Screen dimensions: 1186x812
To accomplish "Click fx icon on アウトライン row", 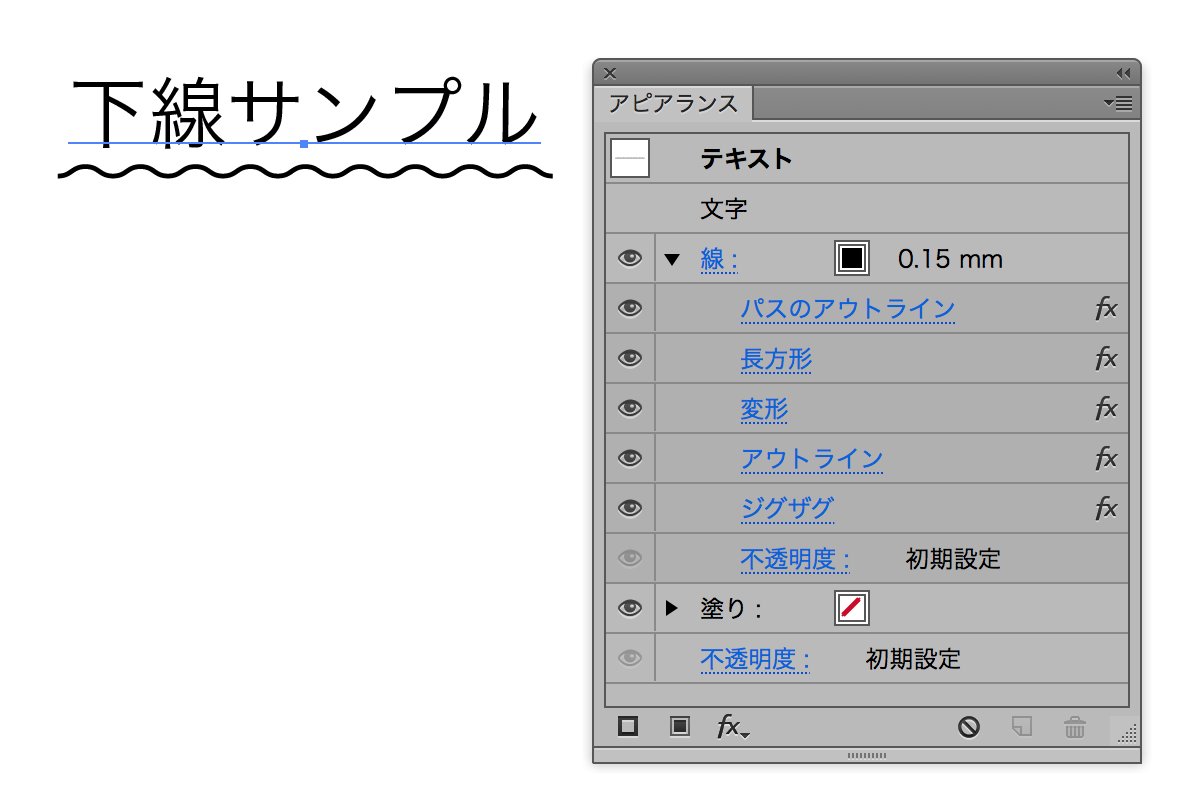I will (1106, 458).
